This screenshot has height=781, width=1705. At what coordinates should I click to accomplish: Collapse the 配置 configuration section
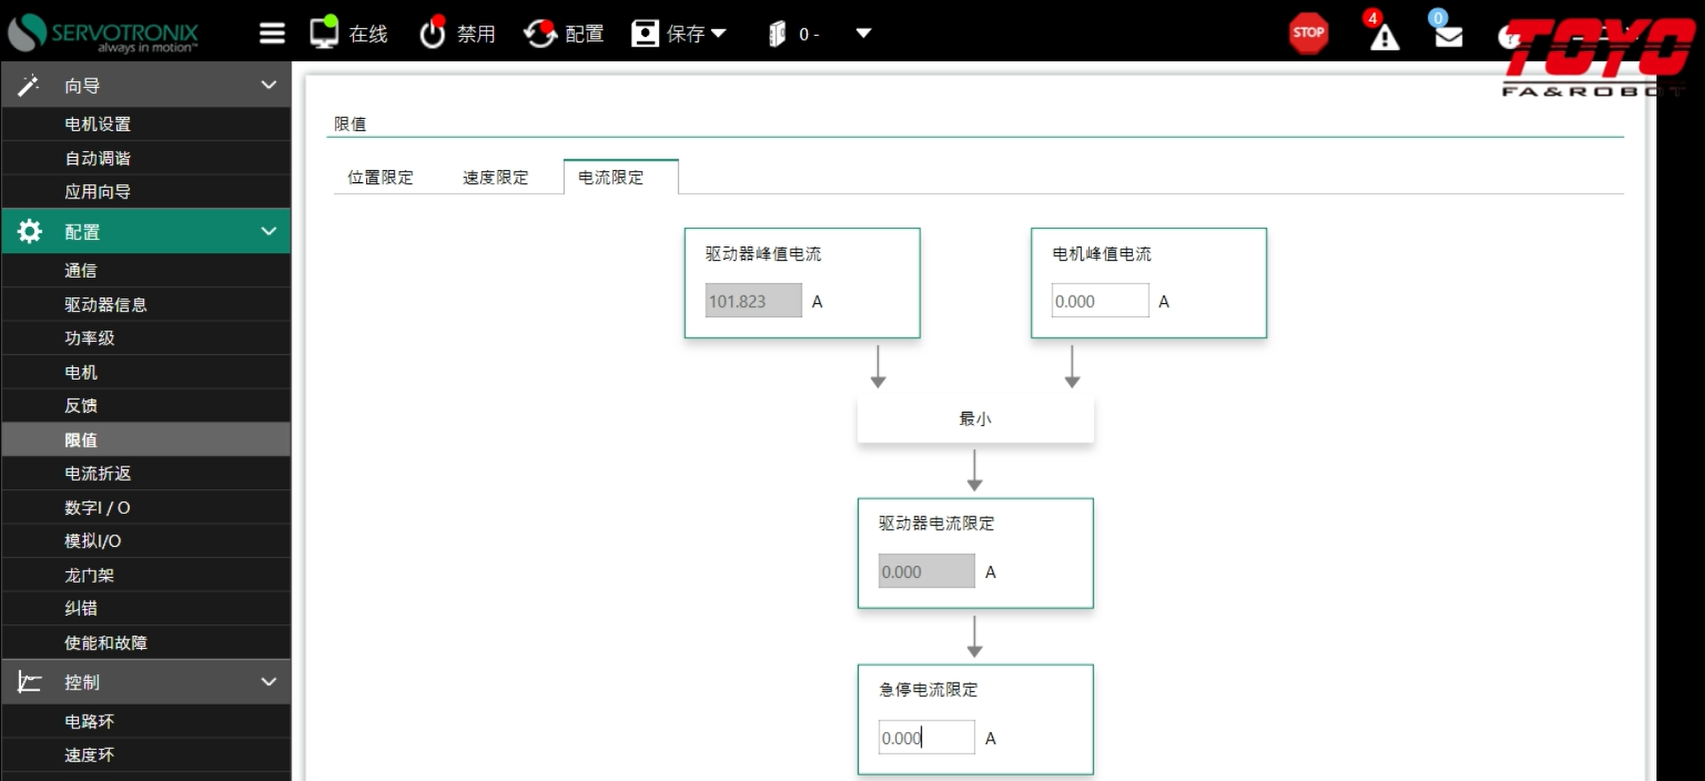[268, 232]
